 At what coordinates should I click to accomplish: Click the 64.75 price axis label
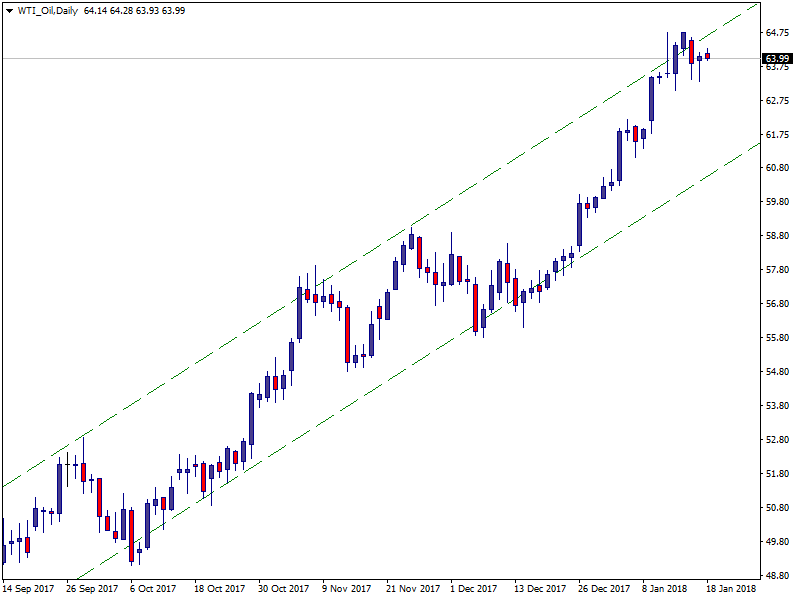tap(777, 33)
